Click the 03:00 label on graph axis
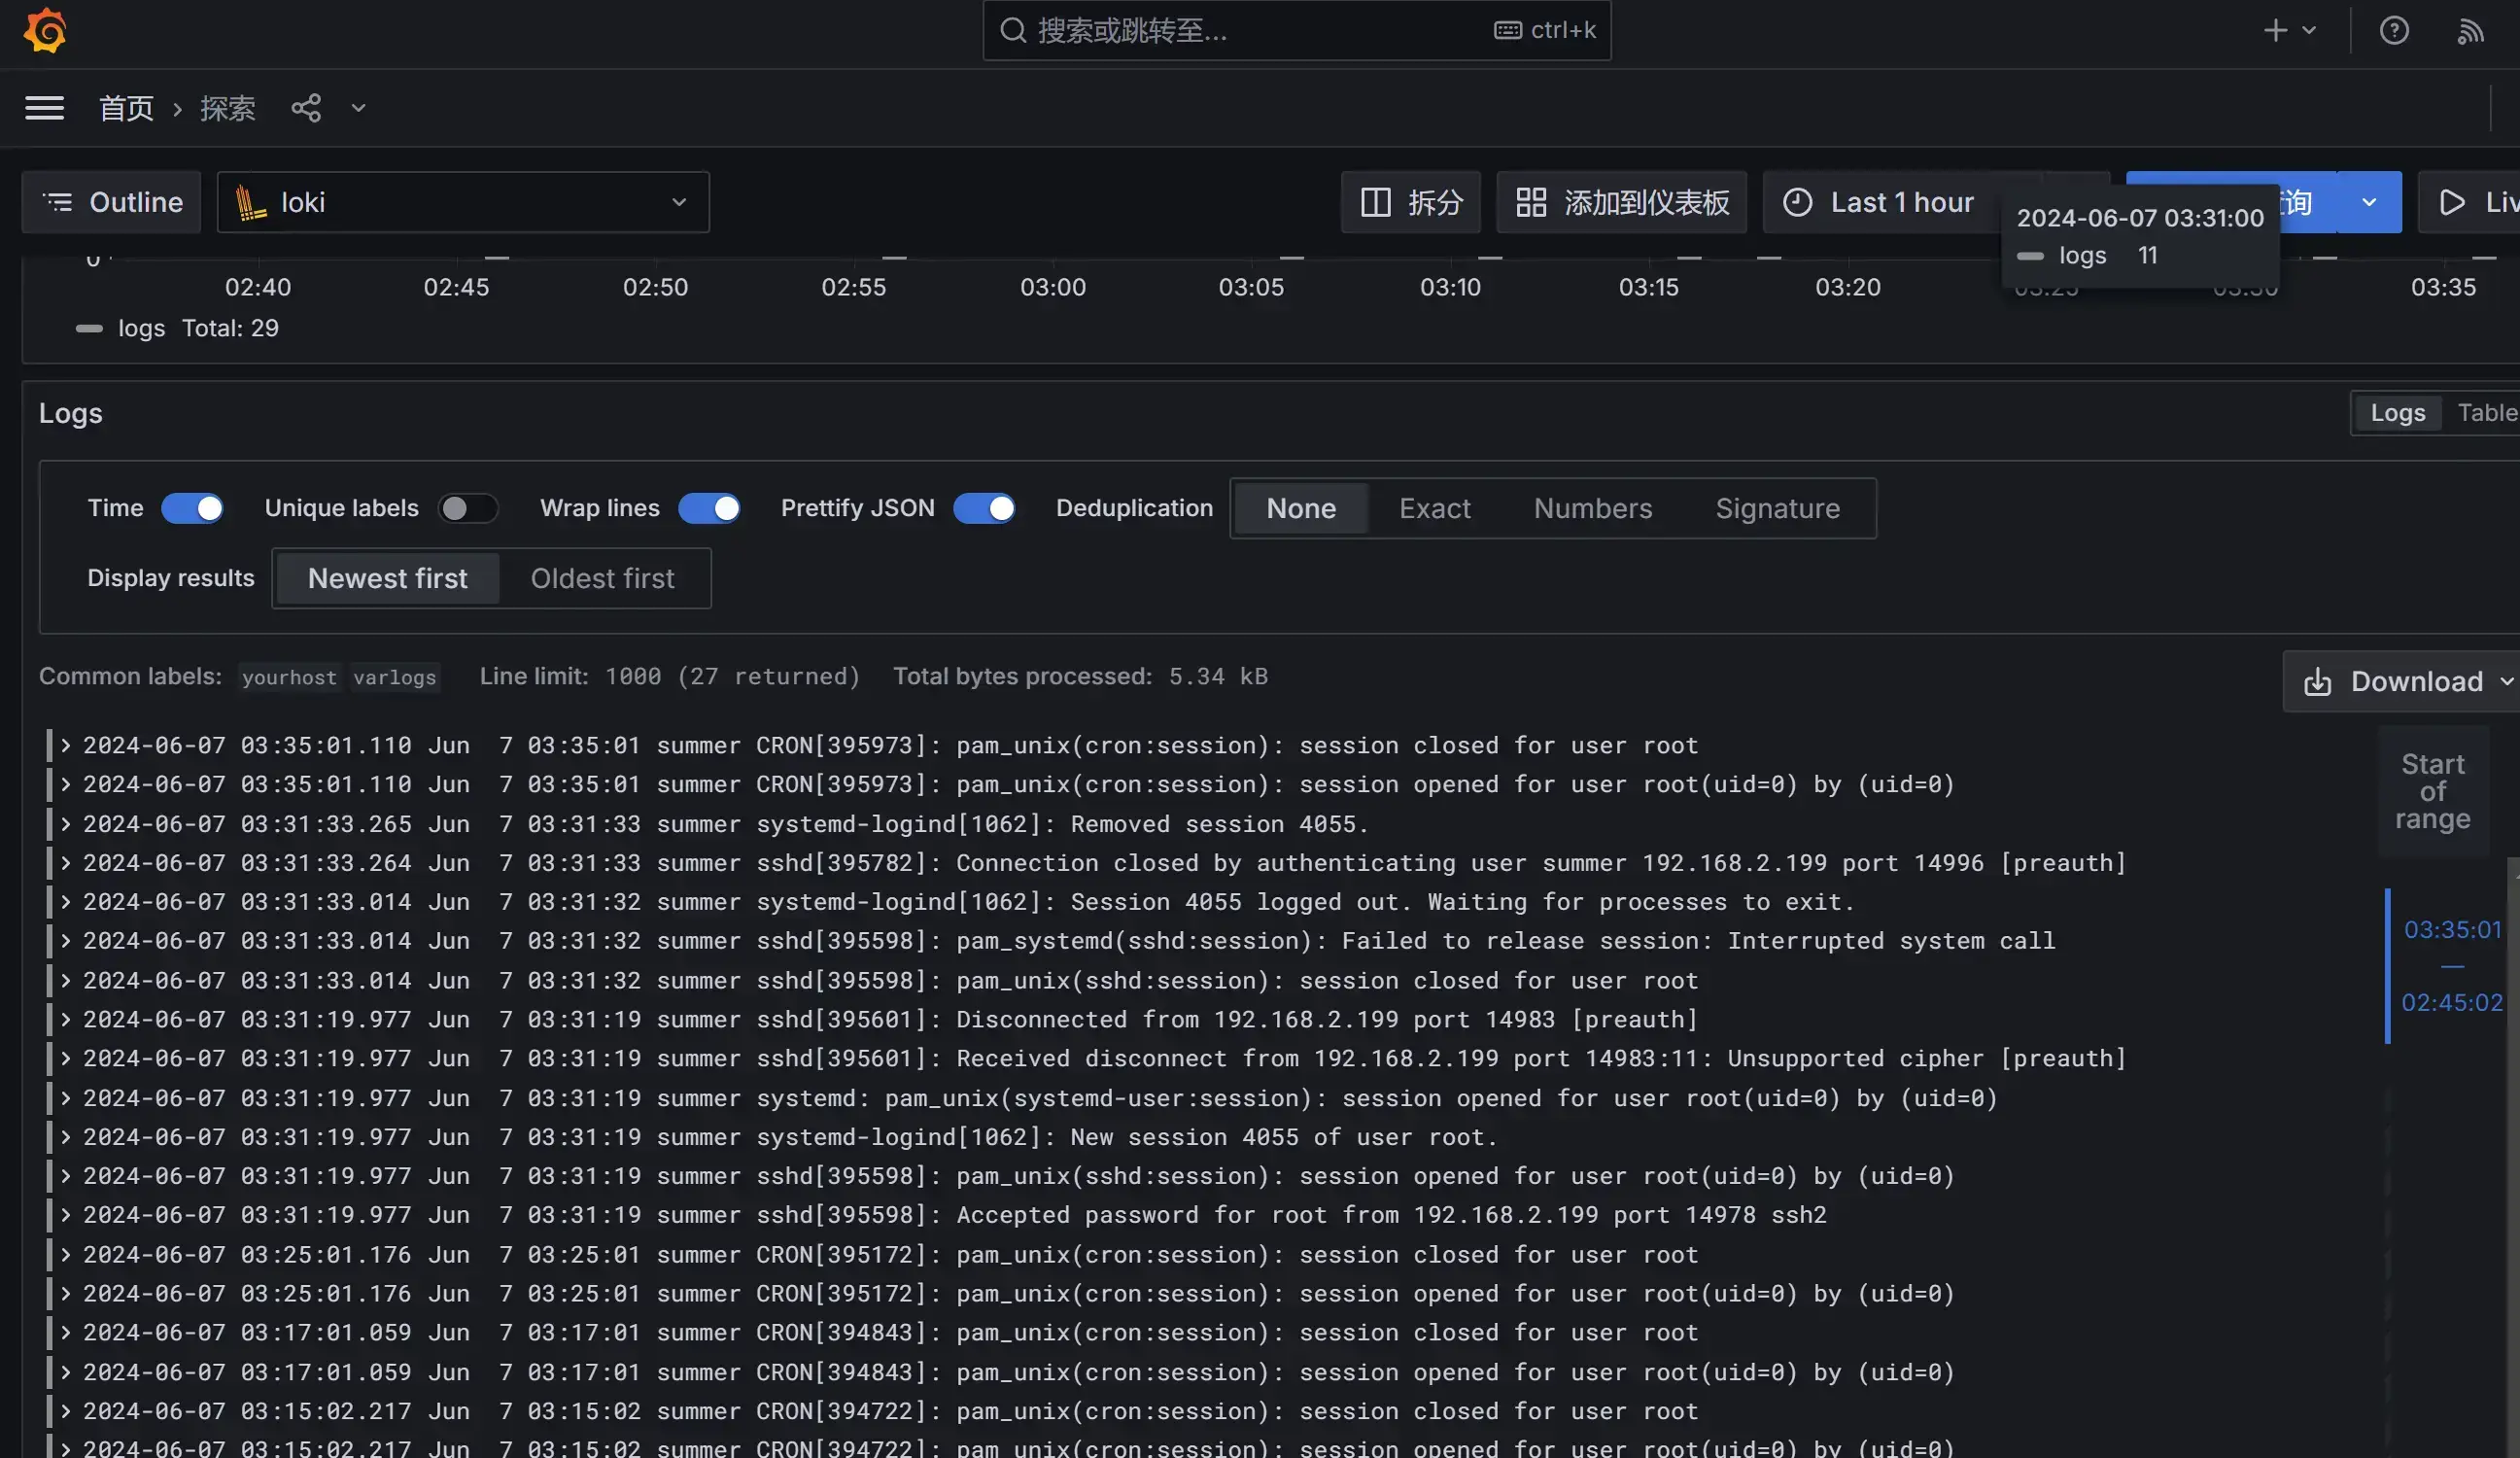Viewport: 2520px width, 1458px height. [x=1052, y=287]
